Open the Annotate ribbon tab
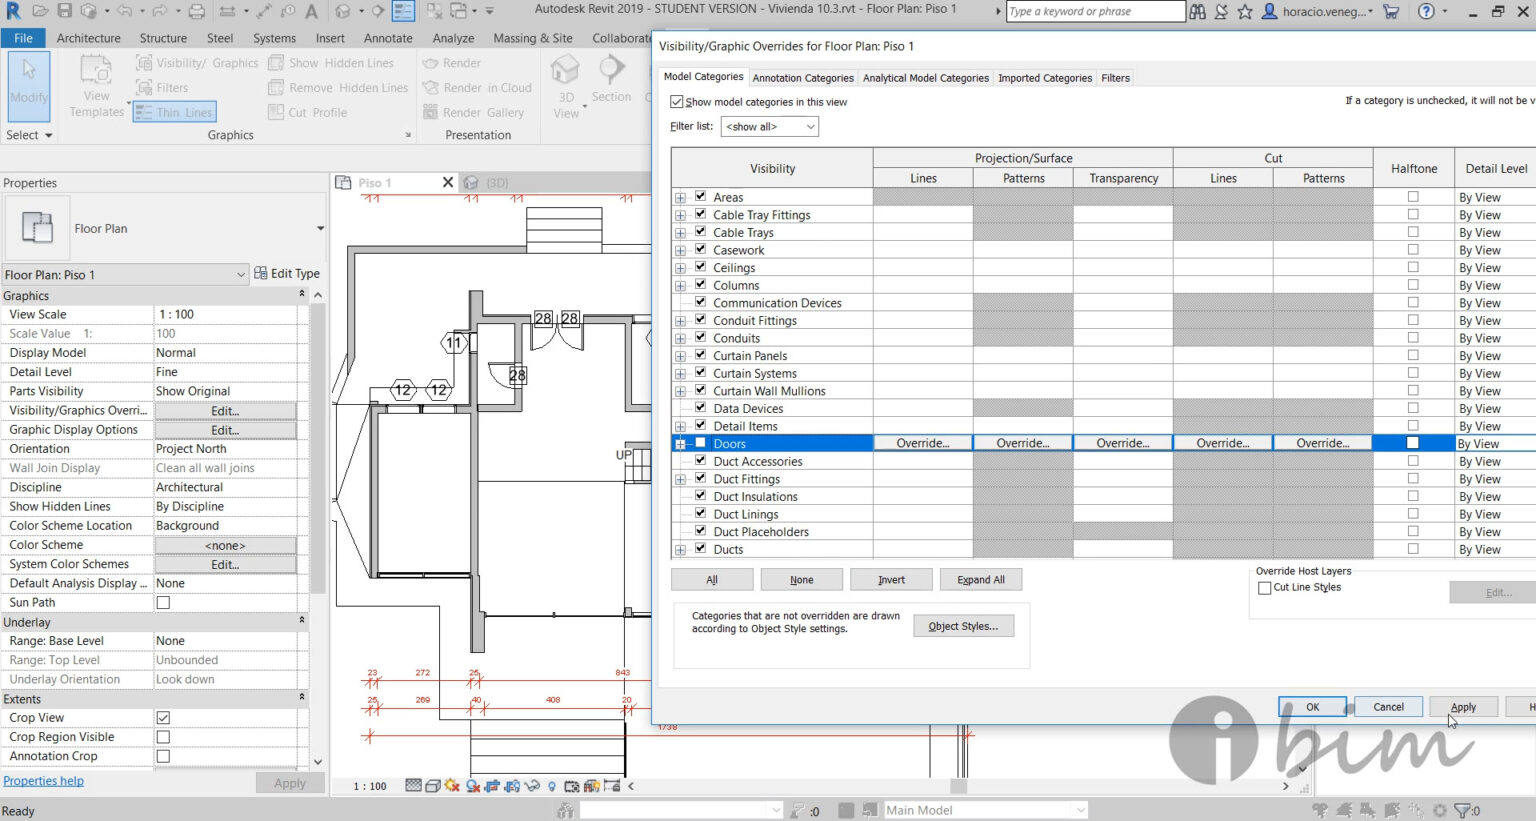The height and width of the screenshot is (821, 1536). point(388,38)
